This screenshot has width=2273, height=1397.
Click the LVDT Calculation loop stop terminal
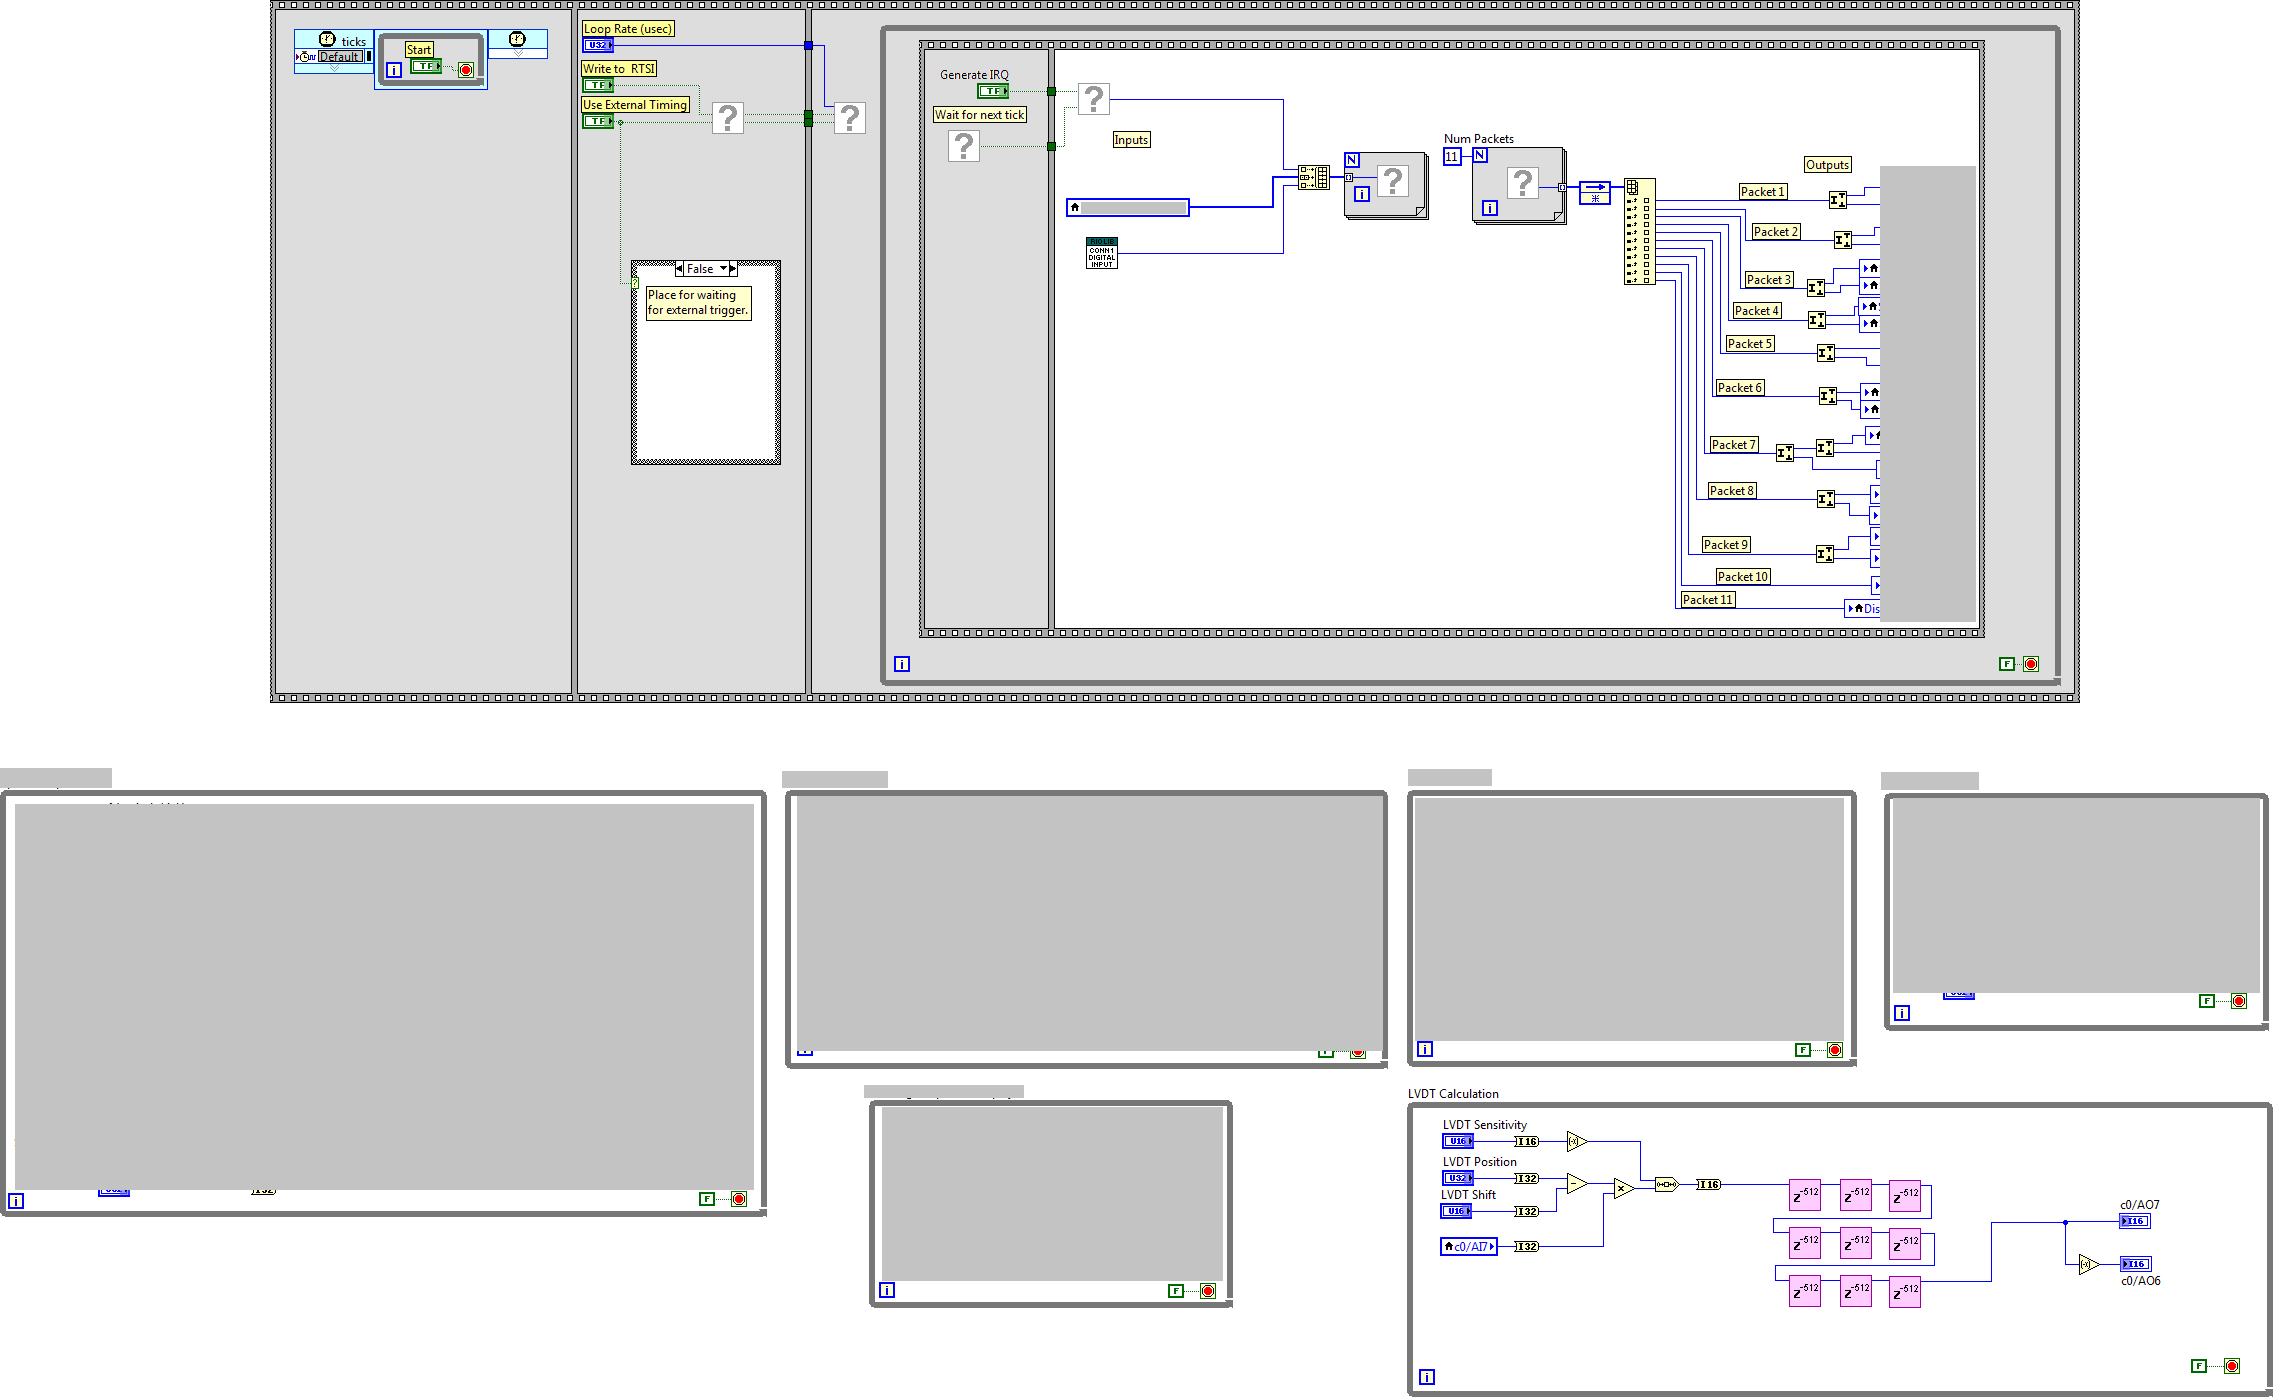tap(2232, 1366)
